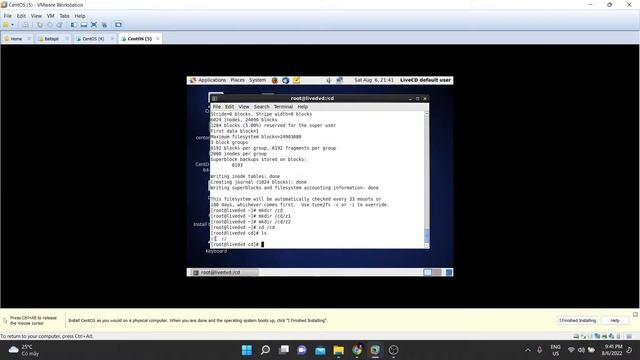Viewport: 640px width, 360px height.
Task: Open the snapshot manager icon
Action: coord(59,25)
